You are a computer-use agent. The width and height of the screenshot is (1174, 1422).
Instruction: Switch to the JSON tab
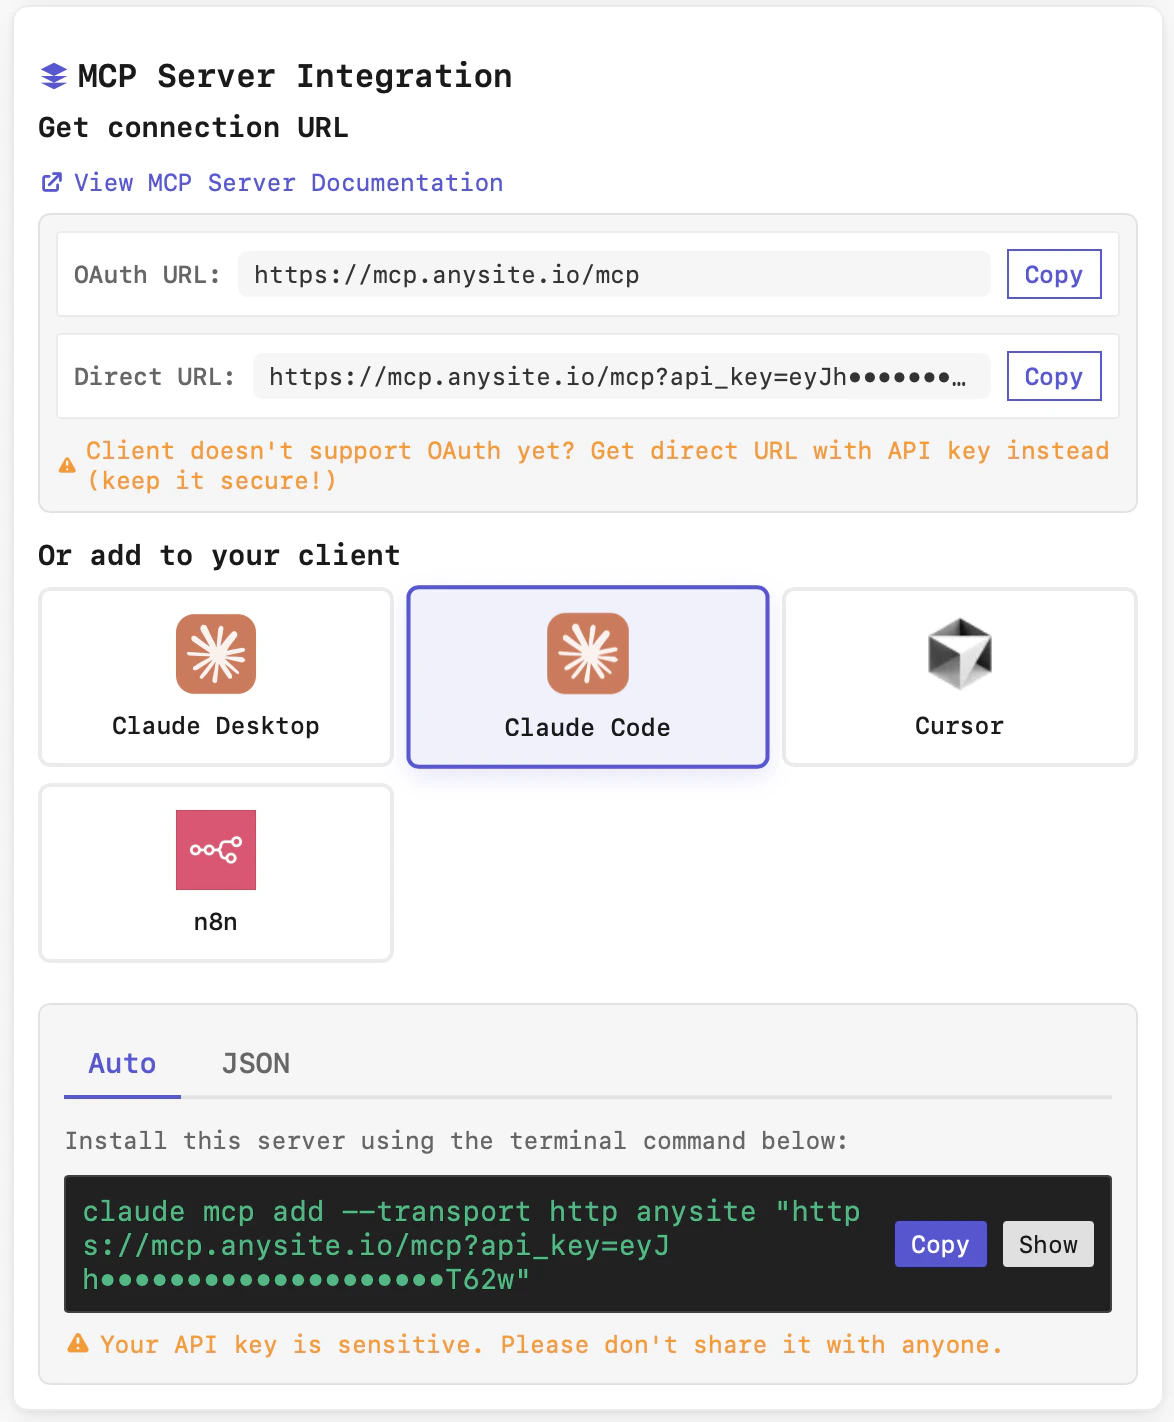(256, 1063)
